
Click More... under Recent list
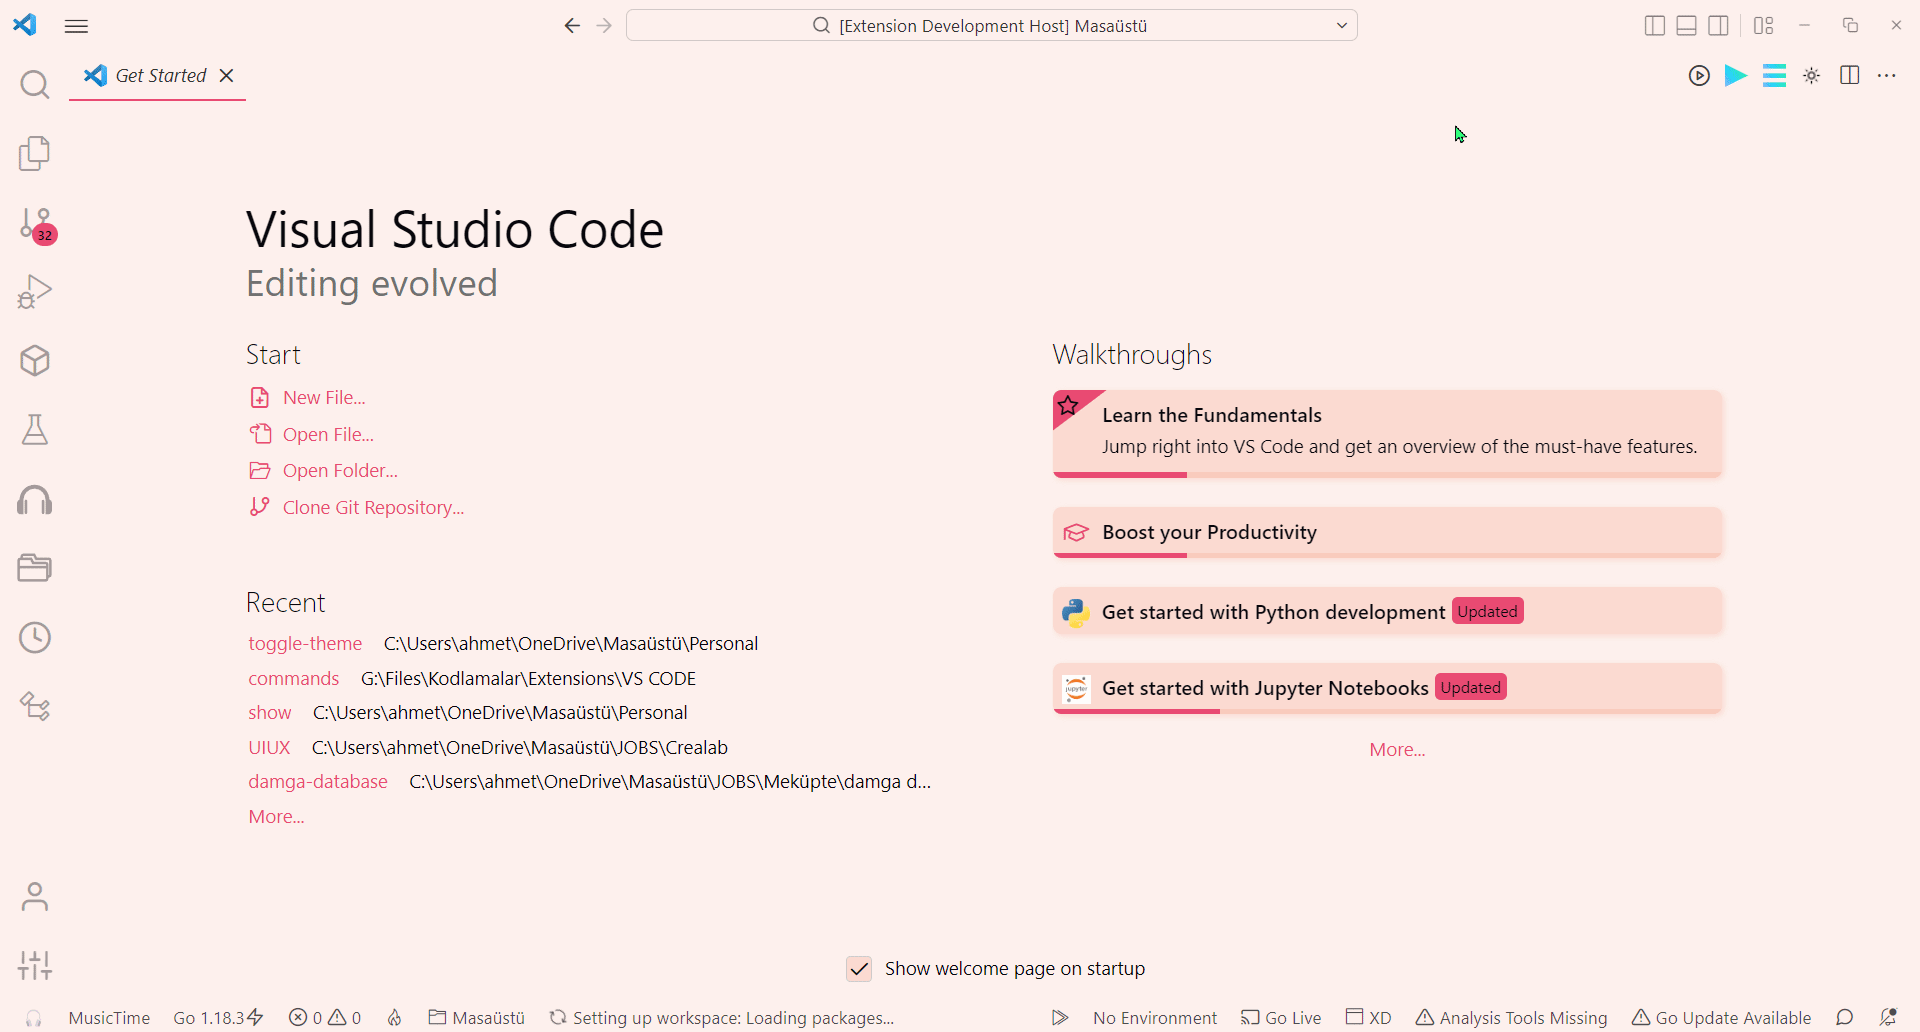tap(277, 817)
